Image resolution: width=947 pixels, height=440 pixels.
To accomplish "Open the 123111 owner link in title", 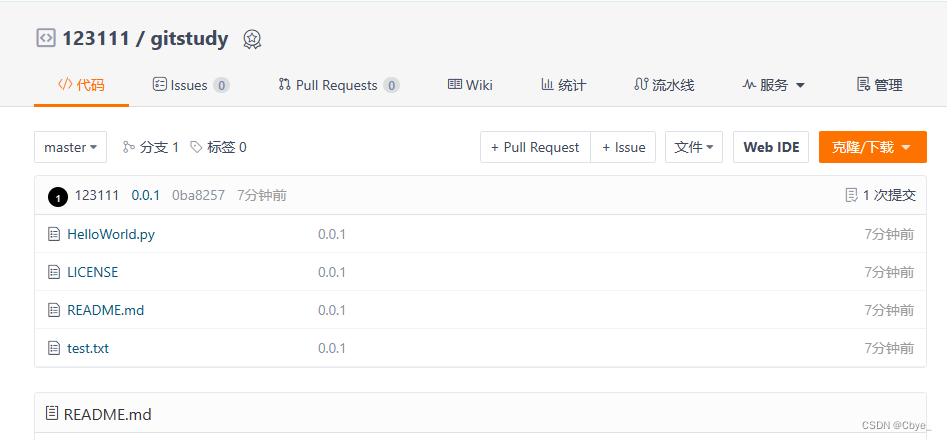I will tap(96, 39).
